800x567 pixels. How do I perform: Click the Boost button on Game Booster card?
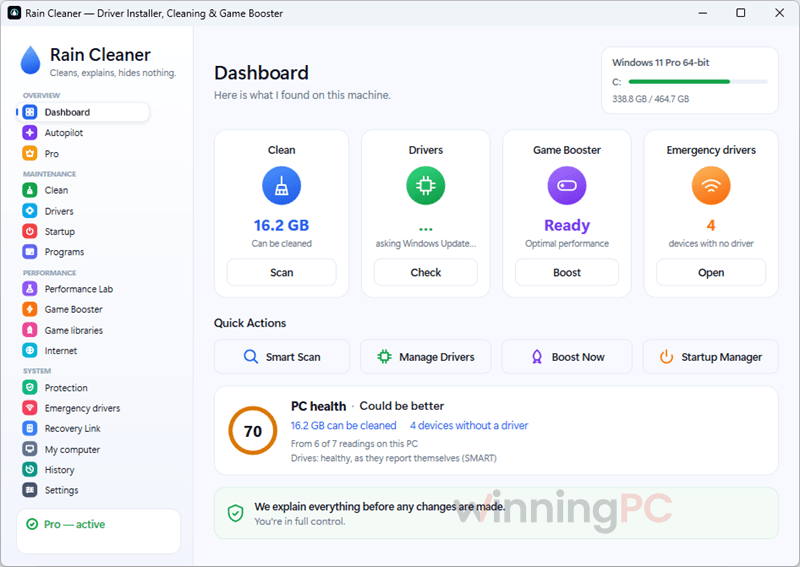pos(567,273)
